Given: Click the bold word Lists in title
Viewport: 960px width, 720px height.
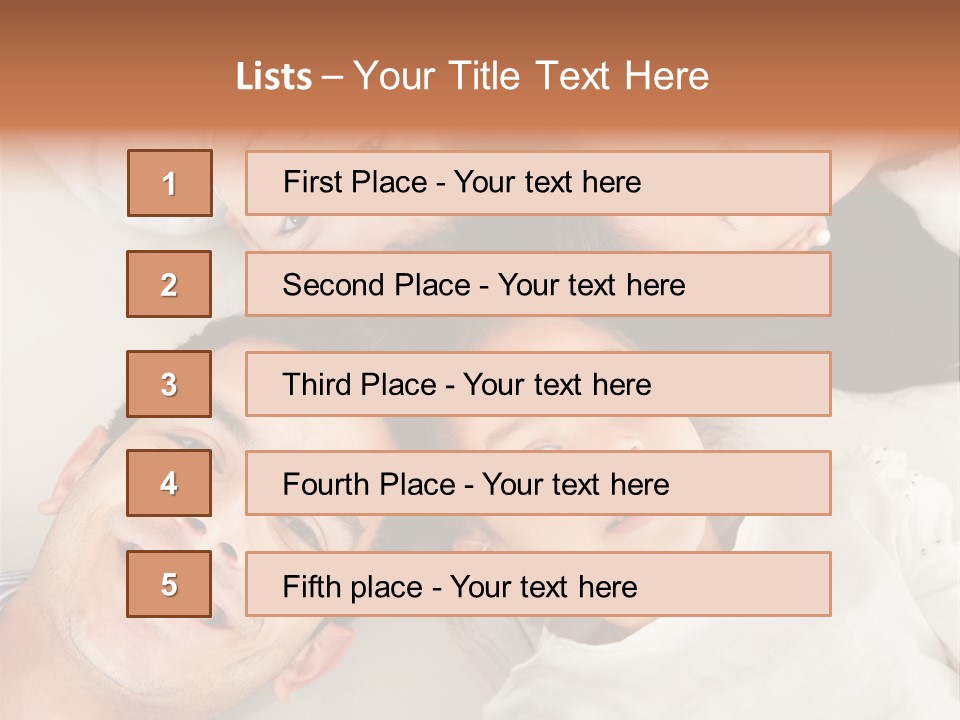Looking at the screenshot, I should [x=274, y=76].
